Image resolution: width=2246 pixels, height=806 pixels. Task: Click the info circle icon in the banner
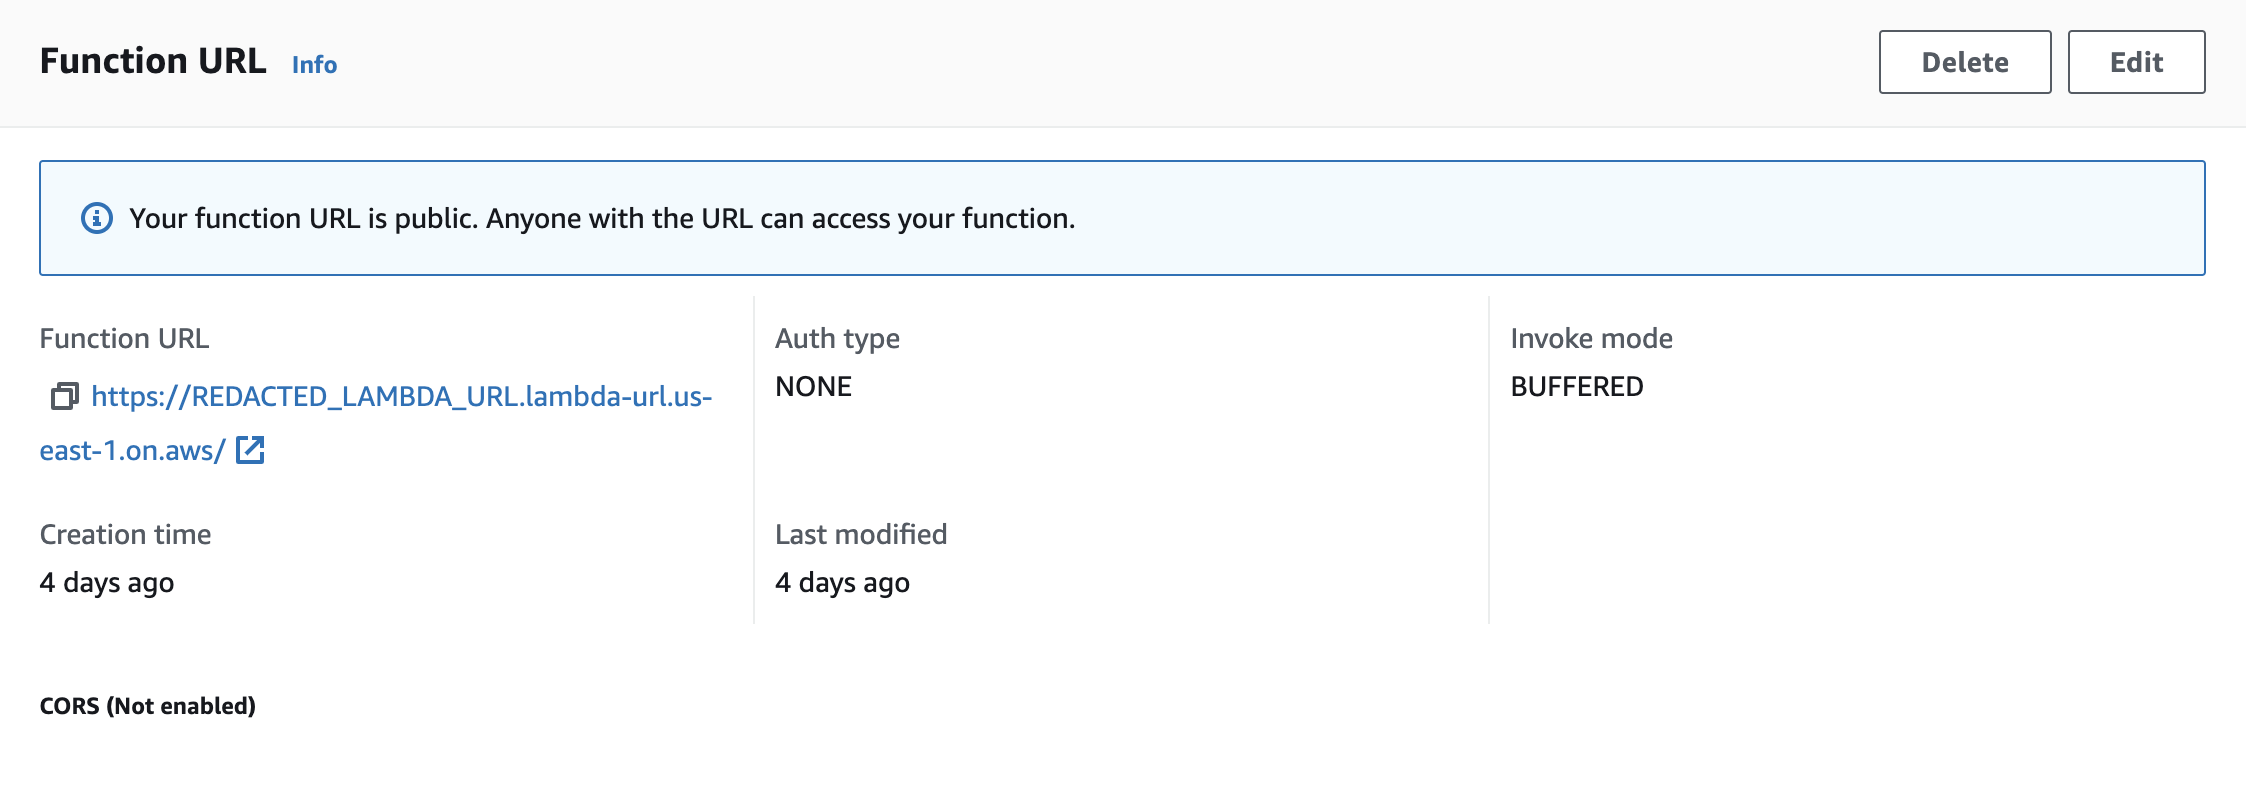pos(97,218)
